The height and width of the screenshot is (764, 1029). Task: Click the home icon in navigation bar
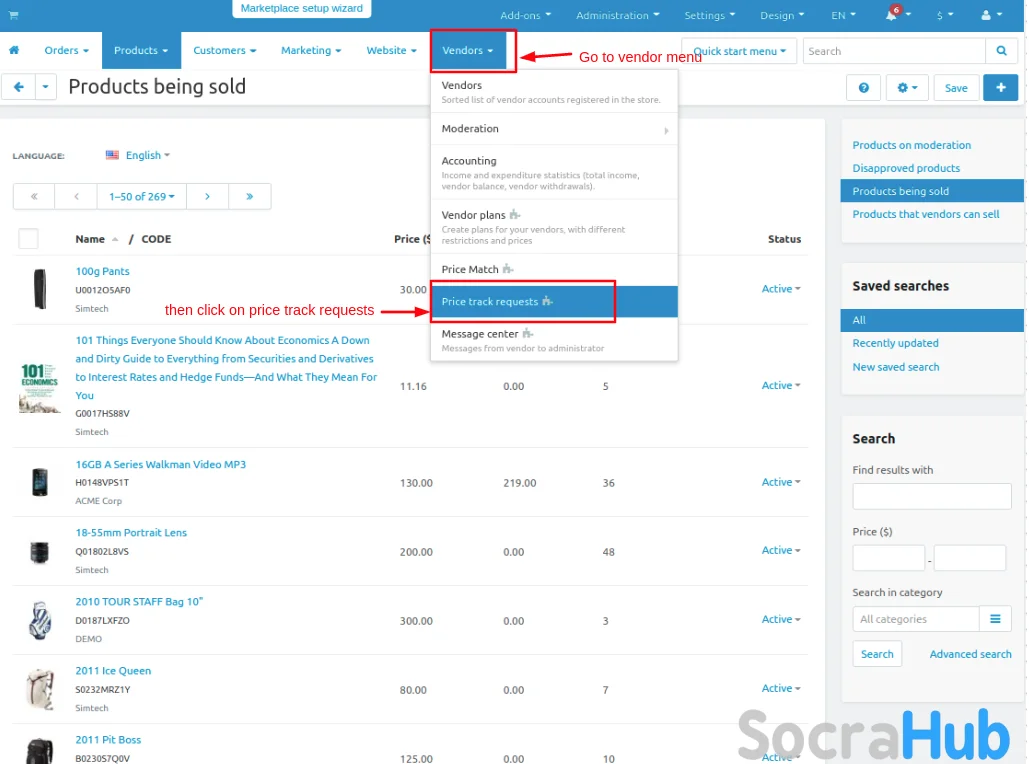tap(14, 50)
